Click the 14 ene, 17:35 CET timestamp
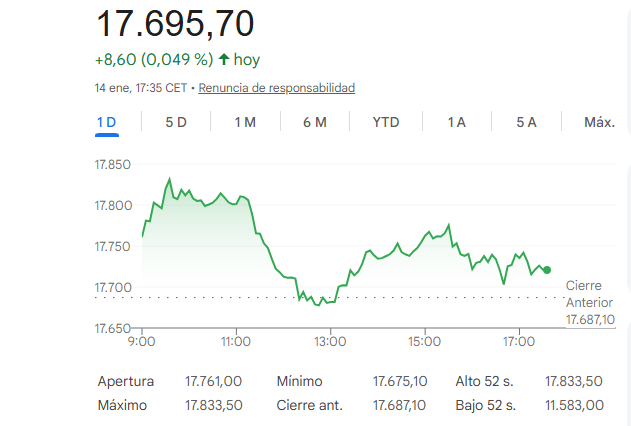The image size is (631, 426). [x=140, y=88]
